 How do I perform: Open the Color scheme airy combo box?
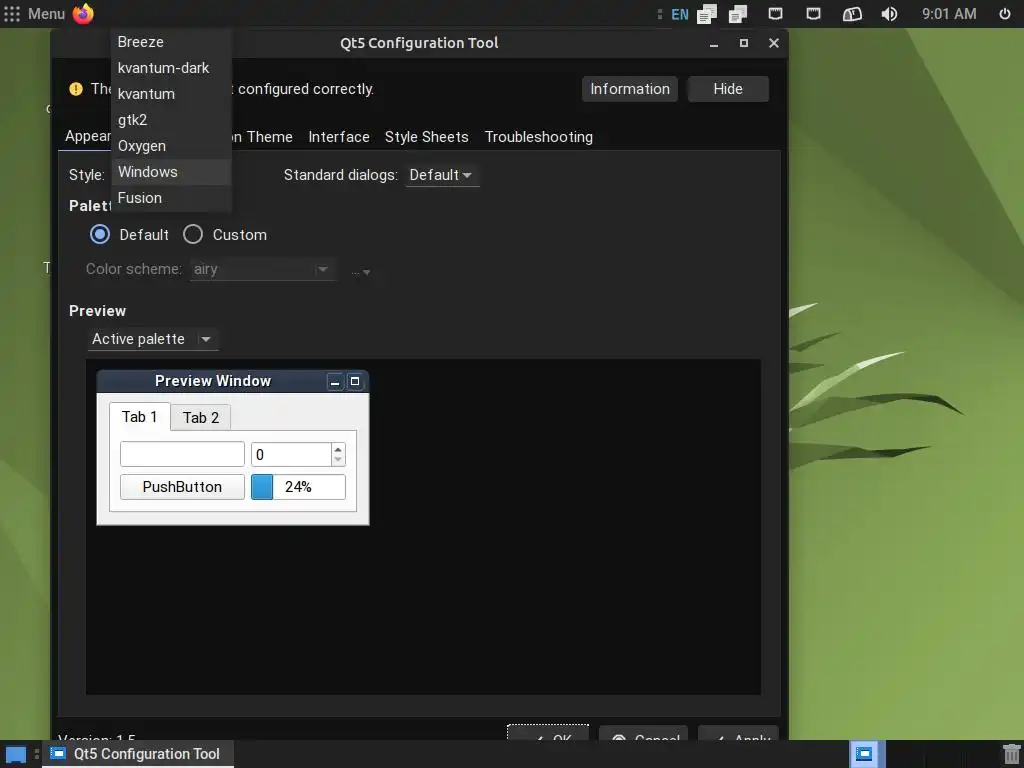(263, 269)
